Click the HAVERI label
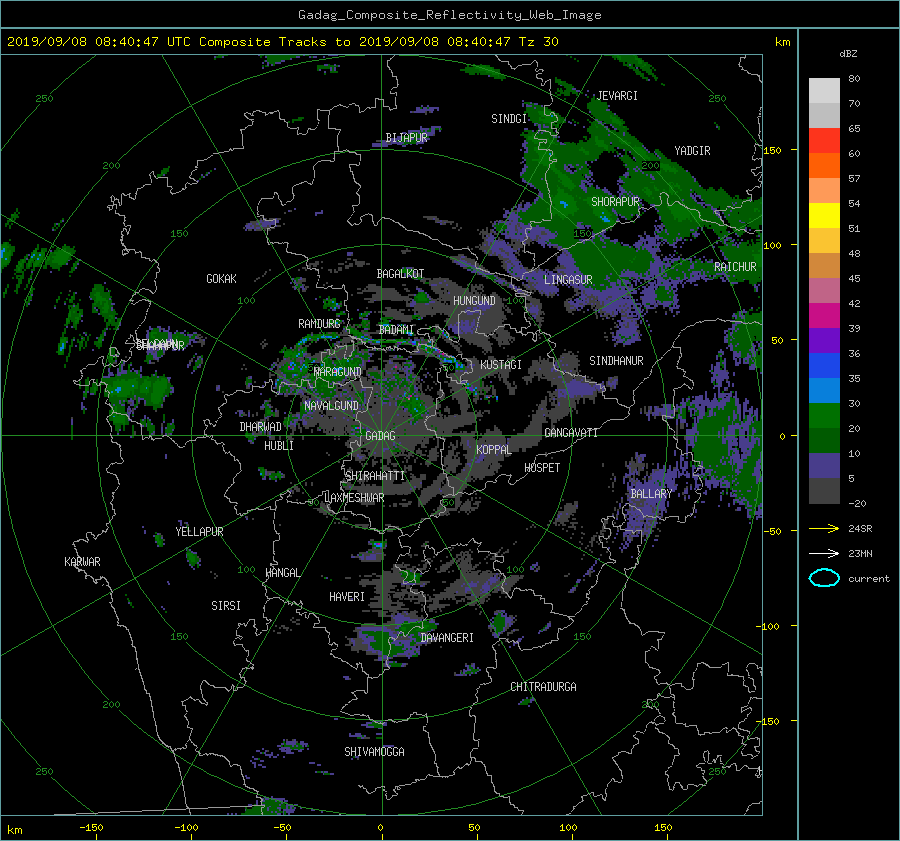Screen dimensions: 900x841 [x=347, y=597]
